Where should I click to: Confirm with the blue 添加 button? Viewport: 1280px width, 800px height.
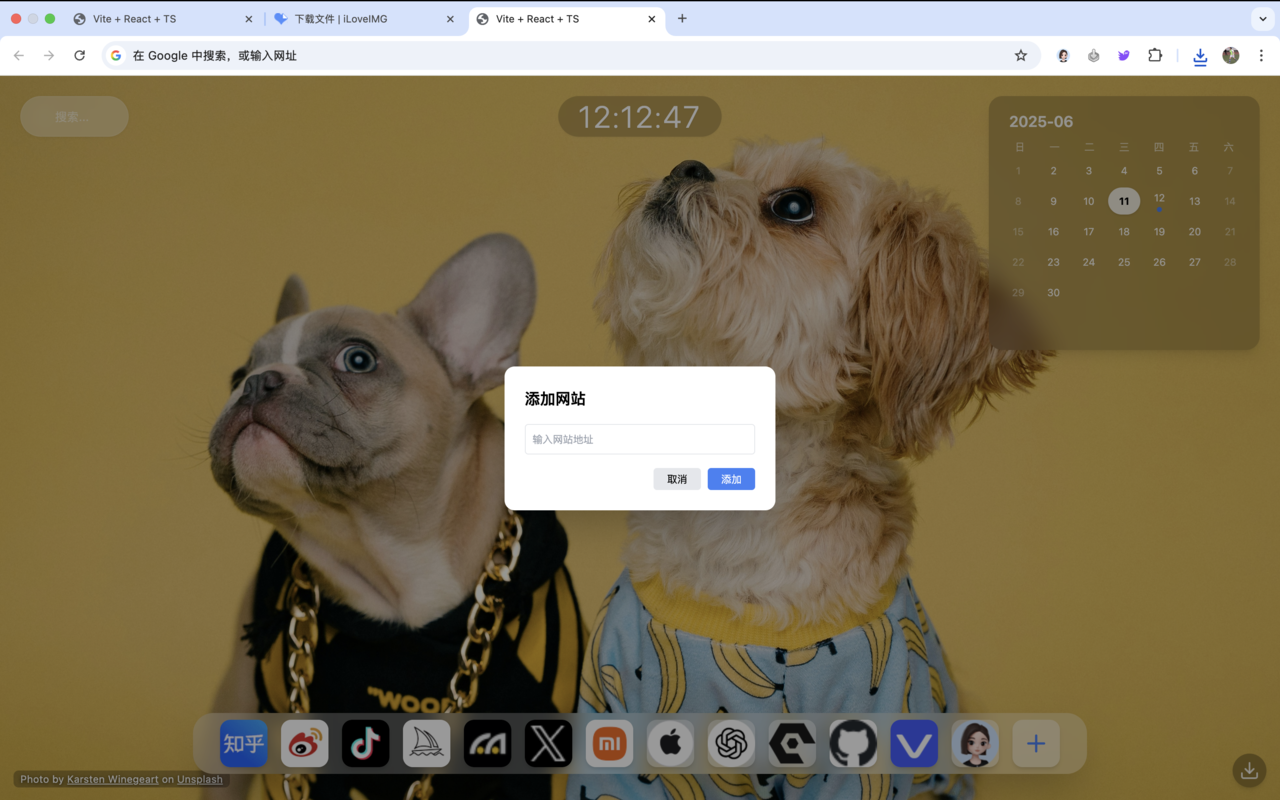(731, 479)
